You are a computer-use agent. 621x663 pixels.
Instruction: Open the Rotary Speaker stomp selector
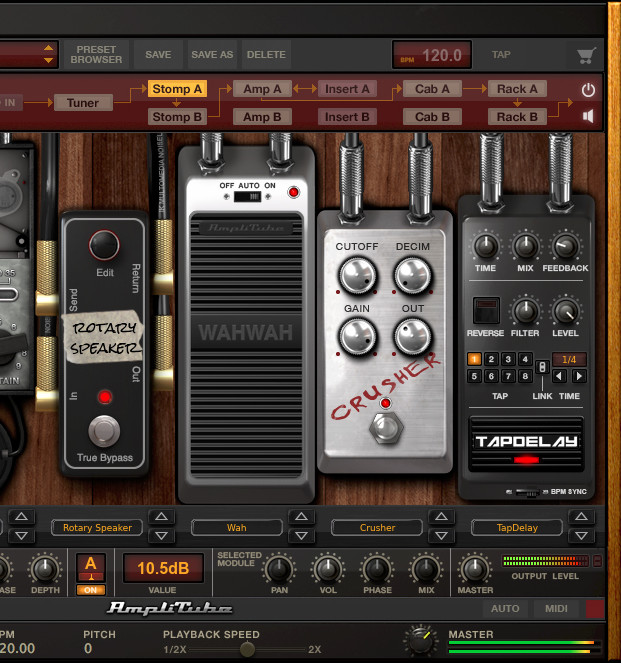click(x=97, y=528)
